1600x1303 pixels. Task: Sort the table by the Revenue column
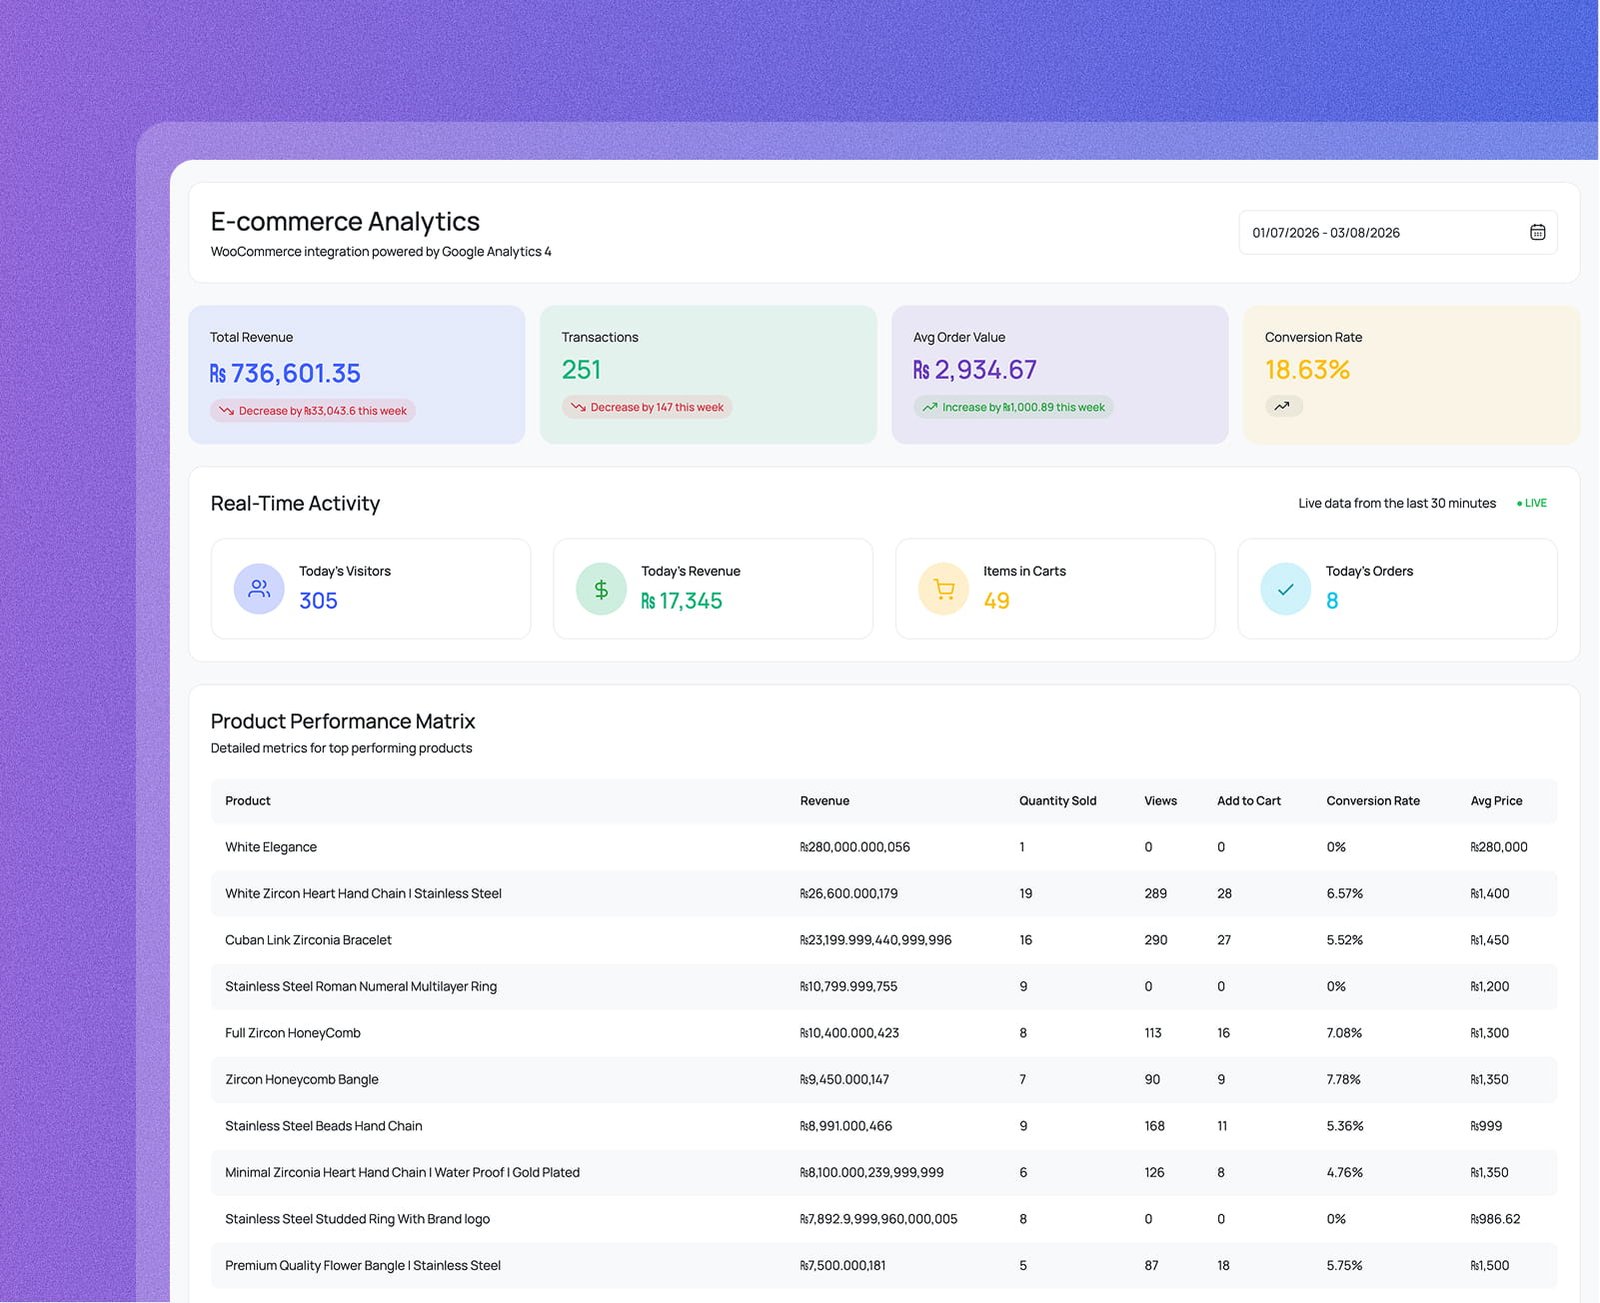click(x=825, y=800)
